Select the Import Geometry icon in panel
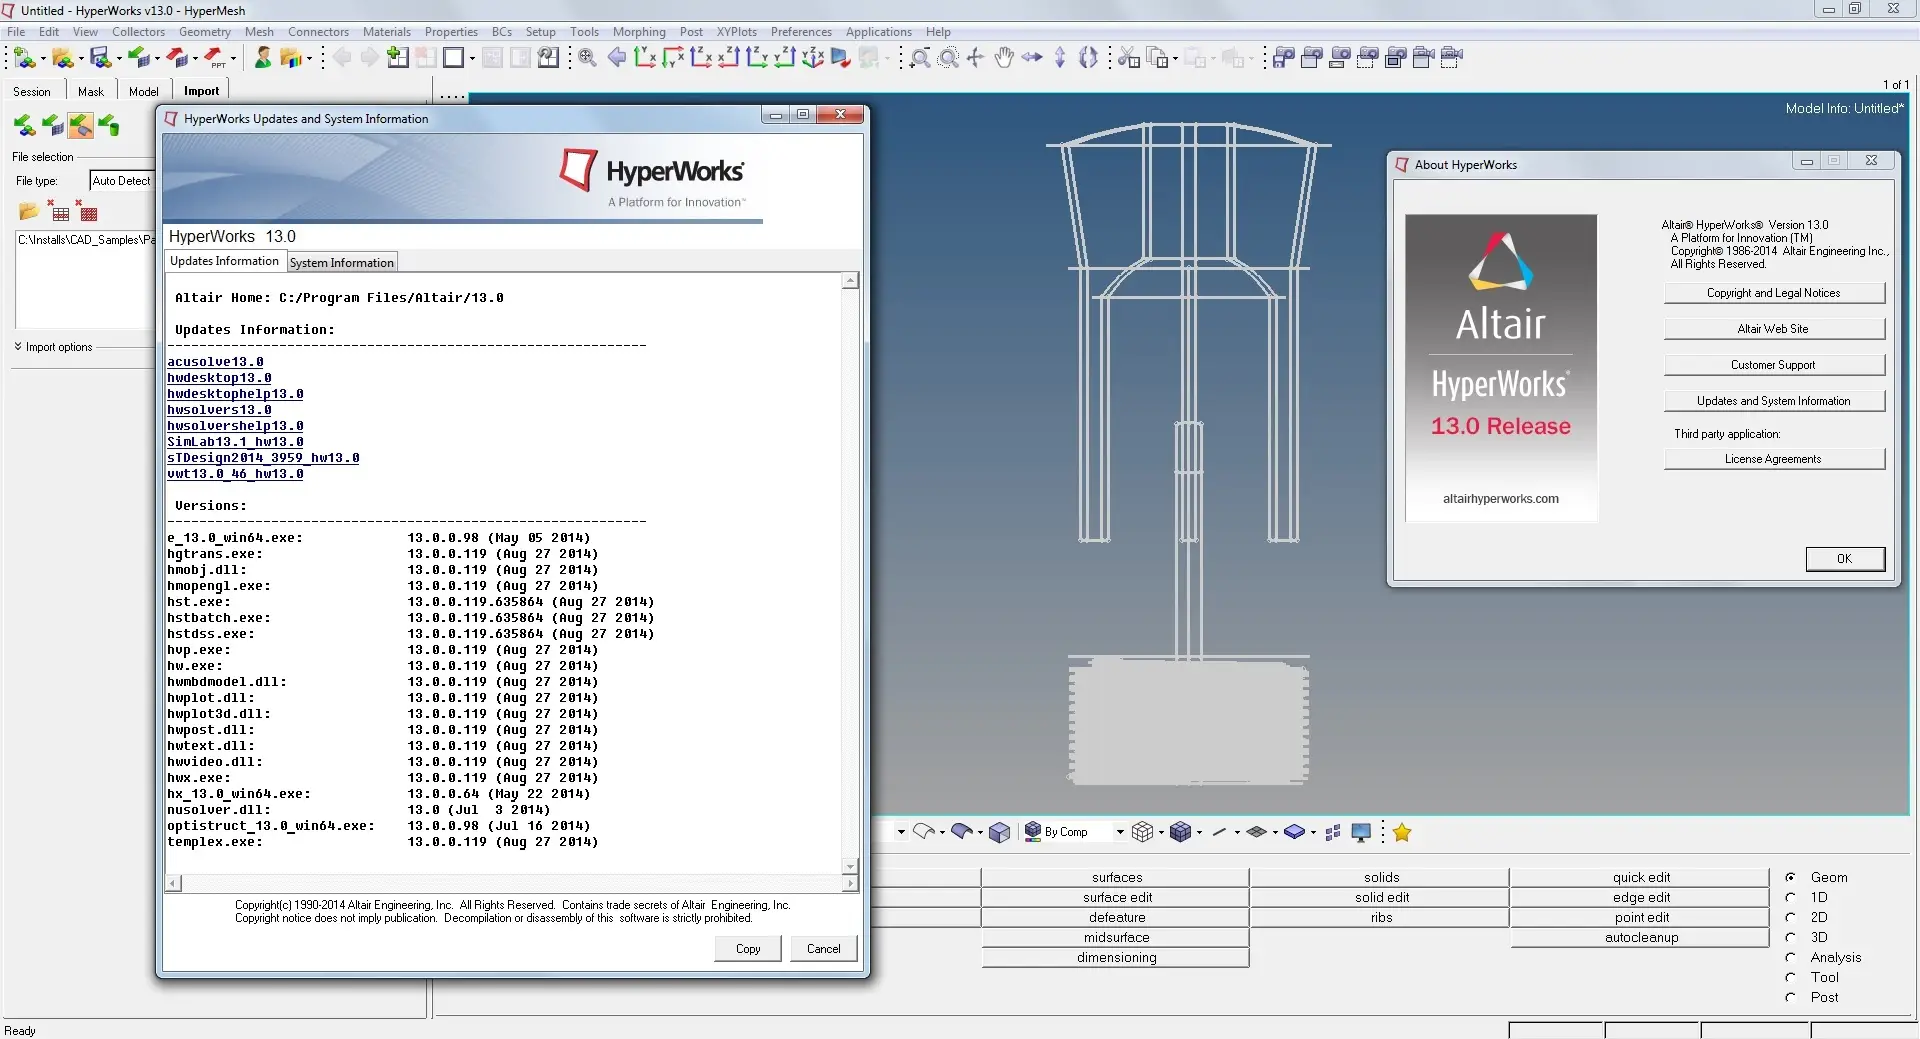This screenshot has height=1039, width=1920. [81, 126]
